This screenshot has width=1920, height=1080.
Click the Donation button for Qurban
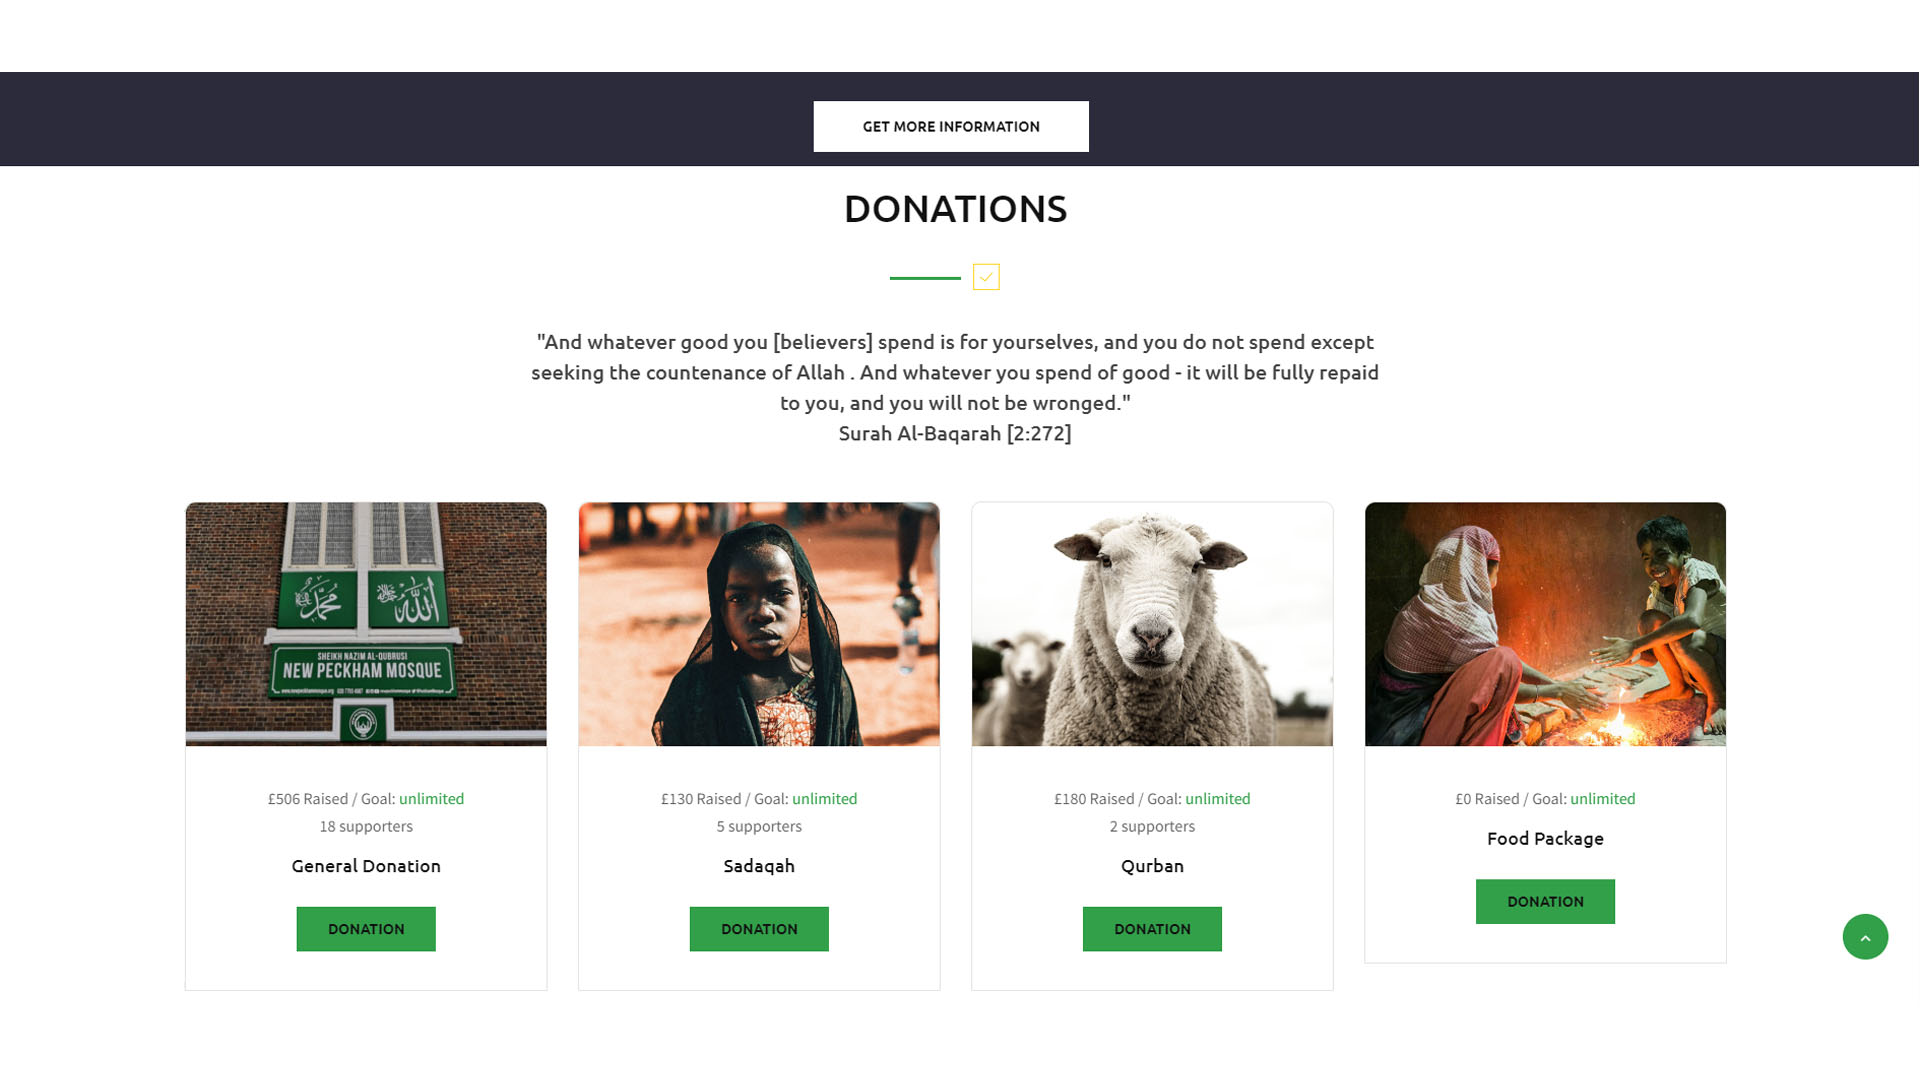click(x=1152, y=929)
